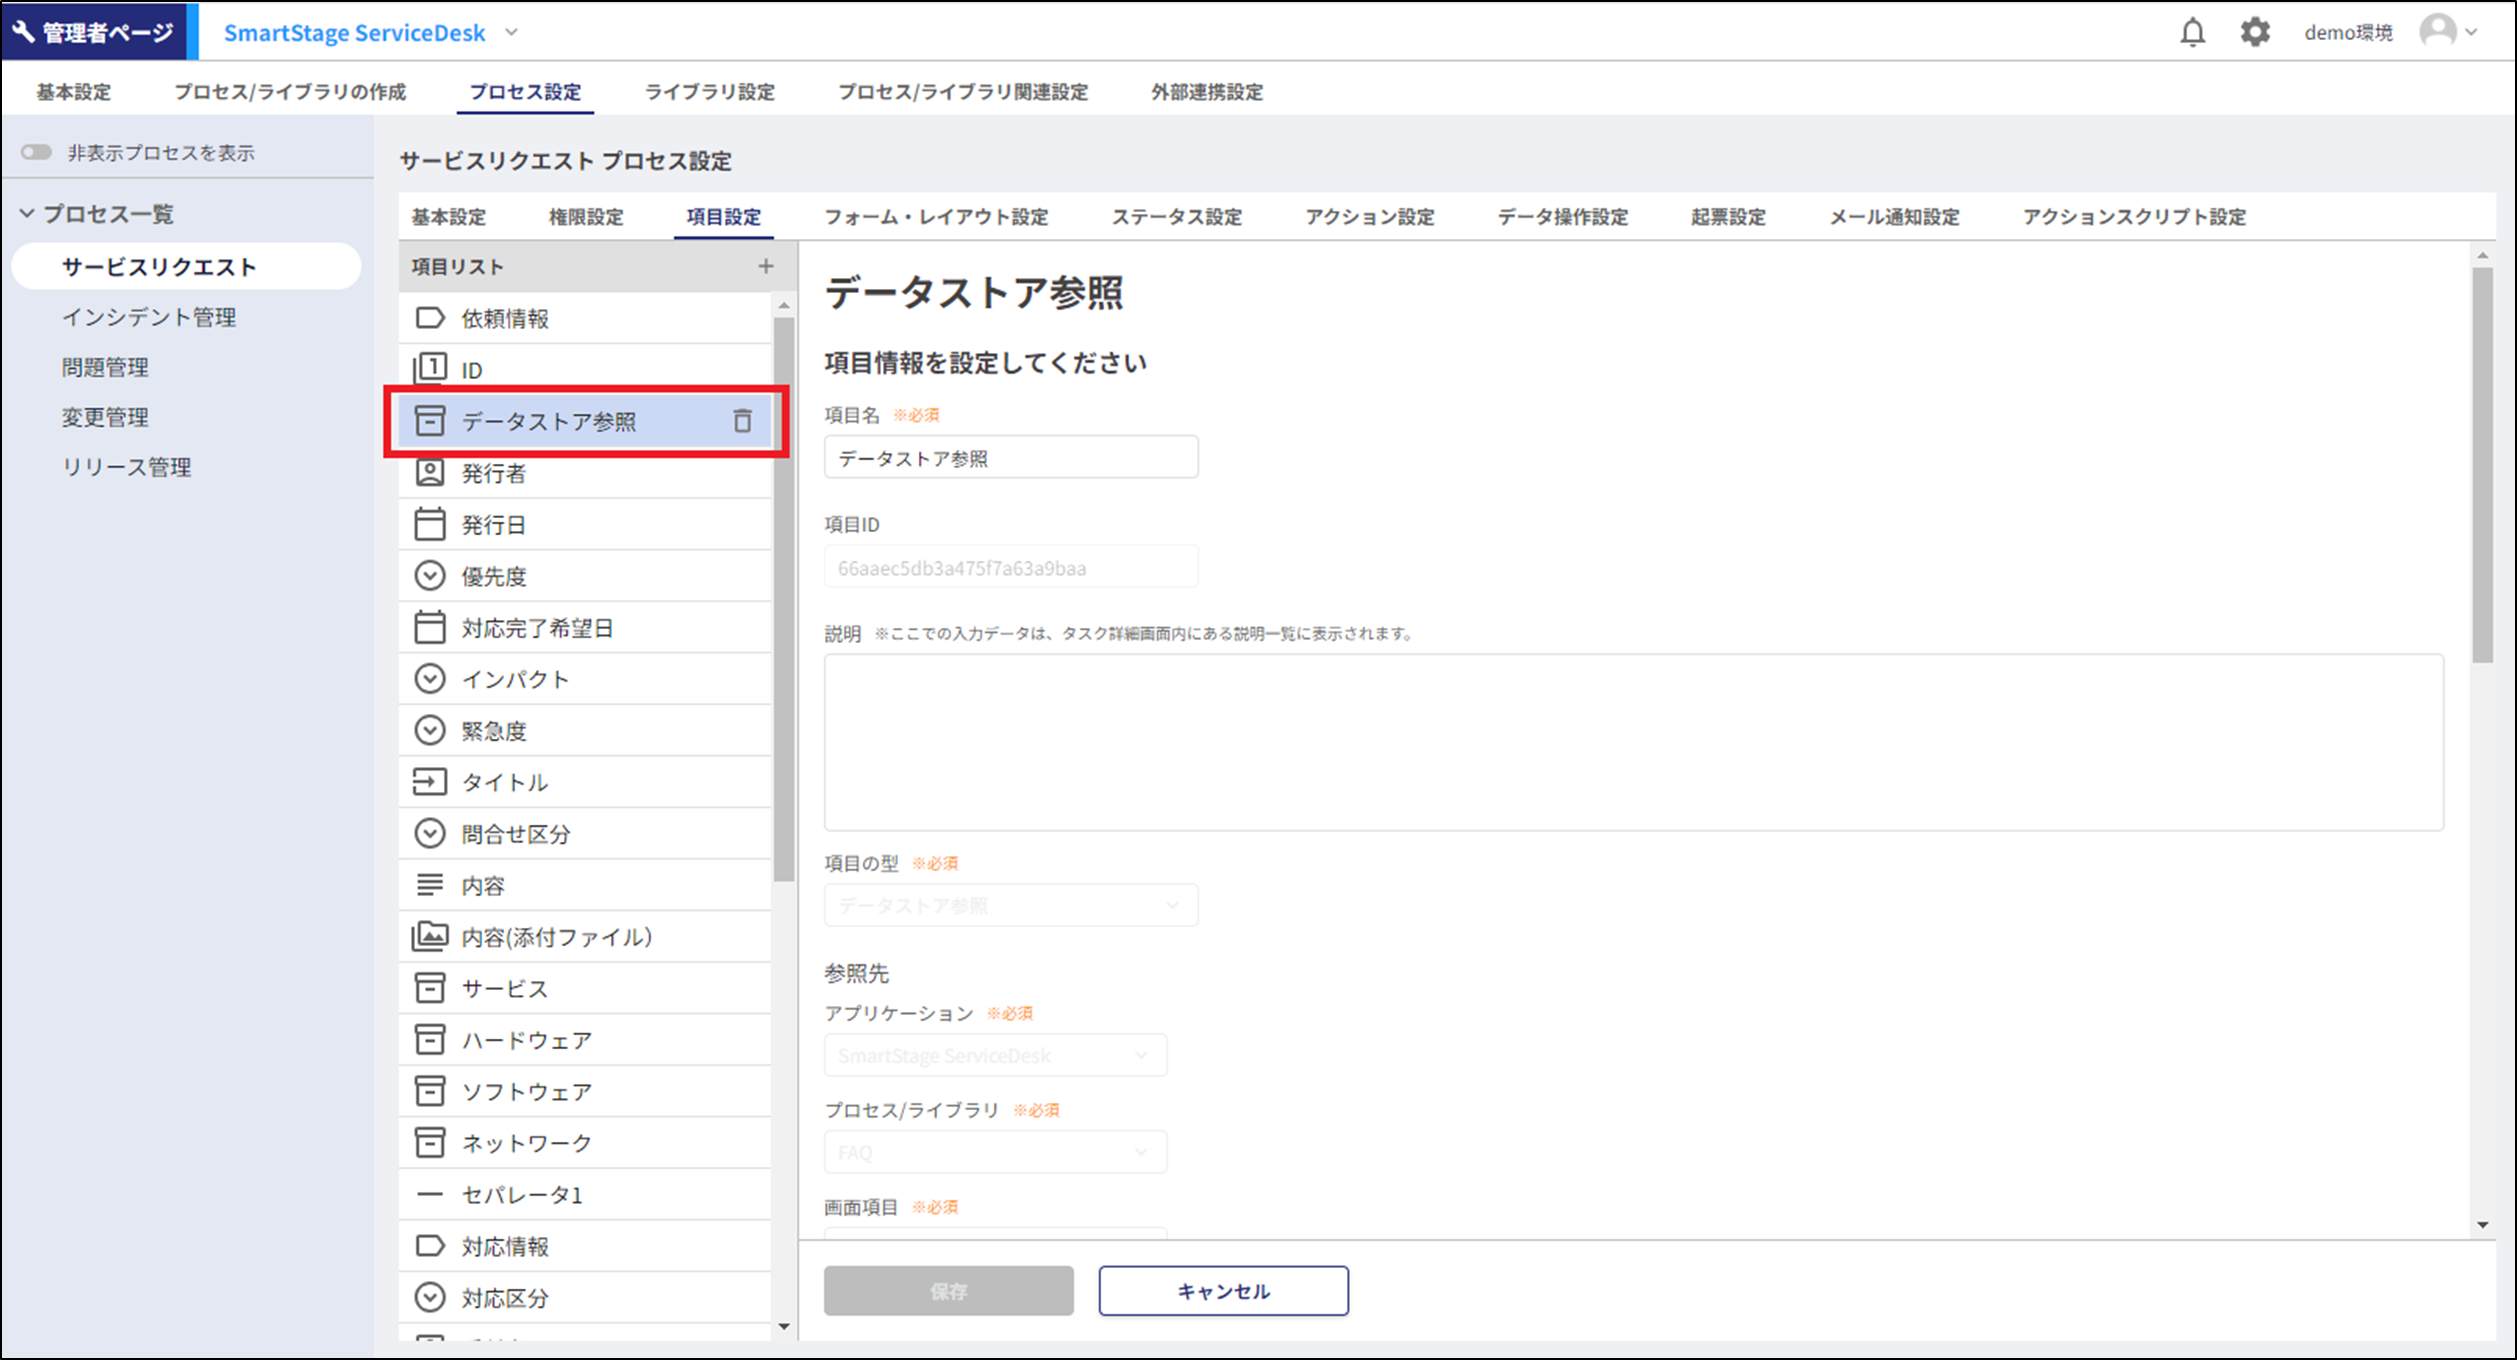This screenshot has height=1360, width=2517.
Task: Delete データストア参照 with trash icon
Action: 742,421
